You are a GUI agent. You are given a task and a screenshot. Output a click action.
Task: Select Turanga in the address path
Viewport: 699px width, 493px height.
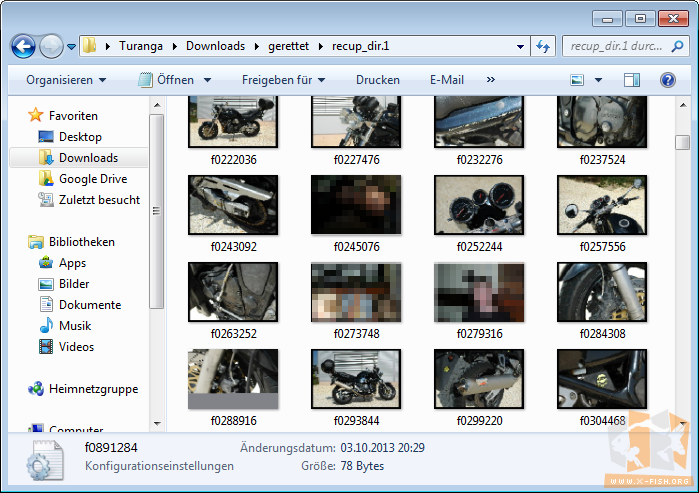coord(140,46)
